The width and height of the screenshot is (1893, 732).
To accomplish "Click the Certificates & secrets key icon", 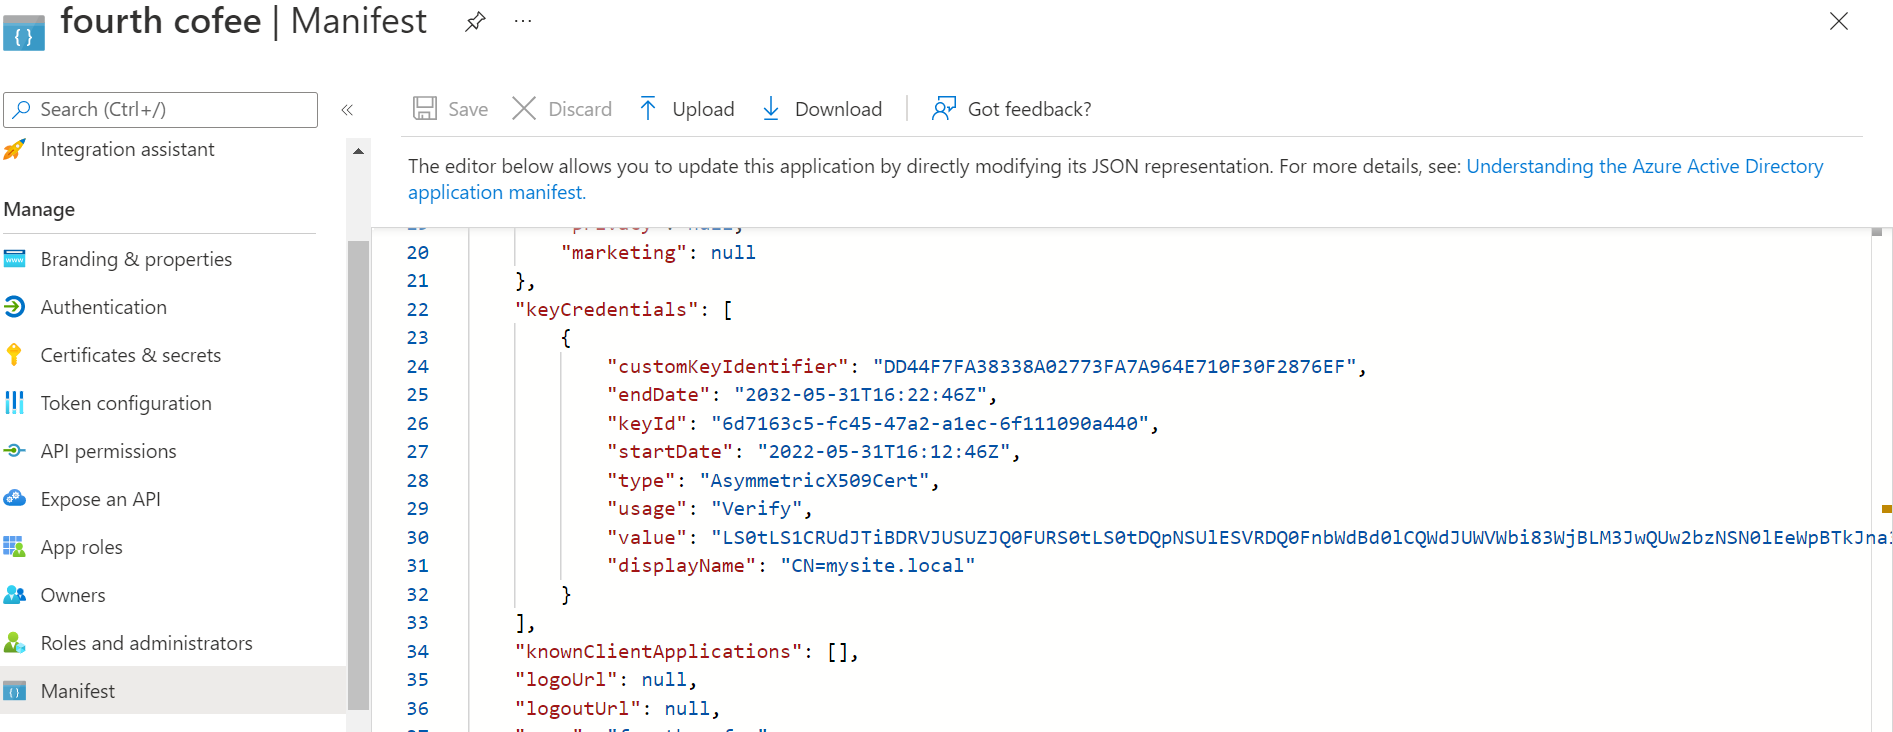I will [x=14, y=355].
